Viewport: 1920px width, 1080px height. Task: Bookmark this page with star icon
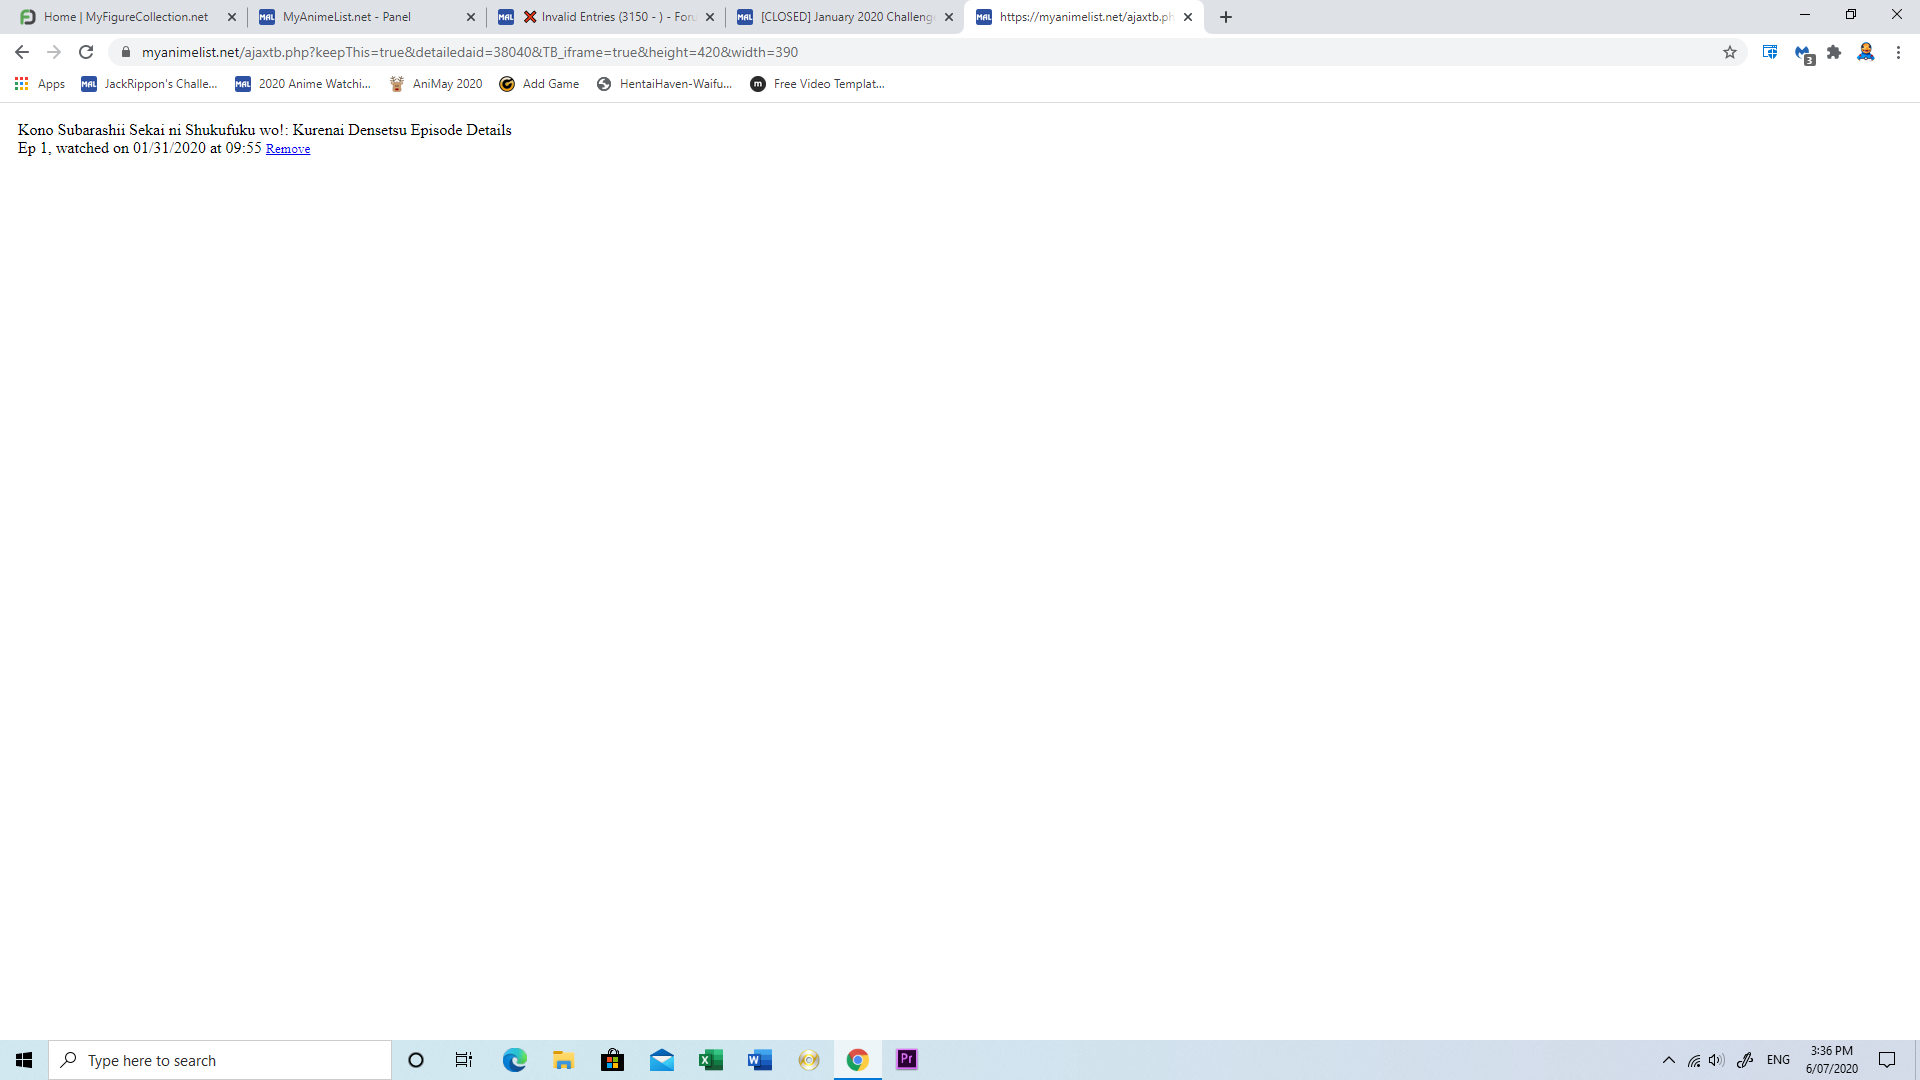tap(1730, 52)
